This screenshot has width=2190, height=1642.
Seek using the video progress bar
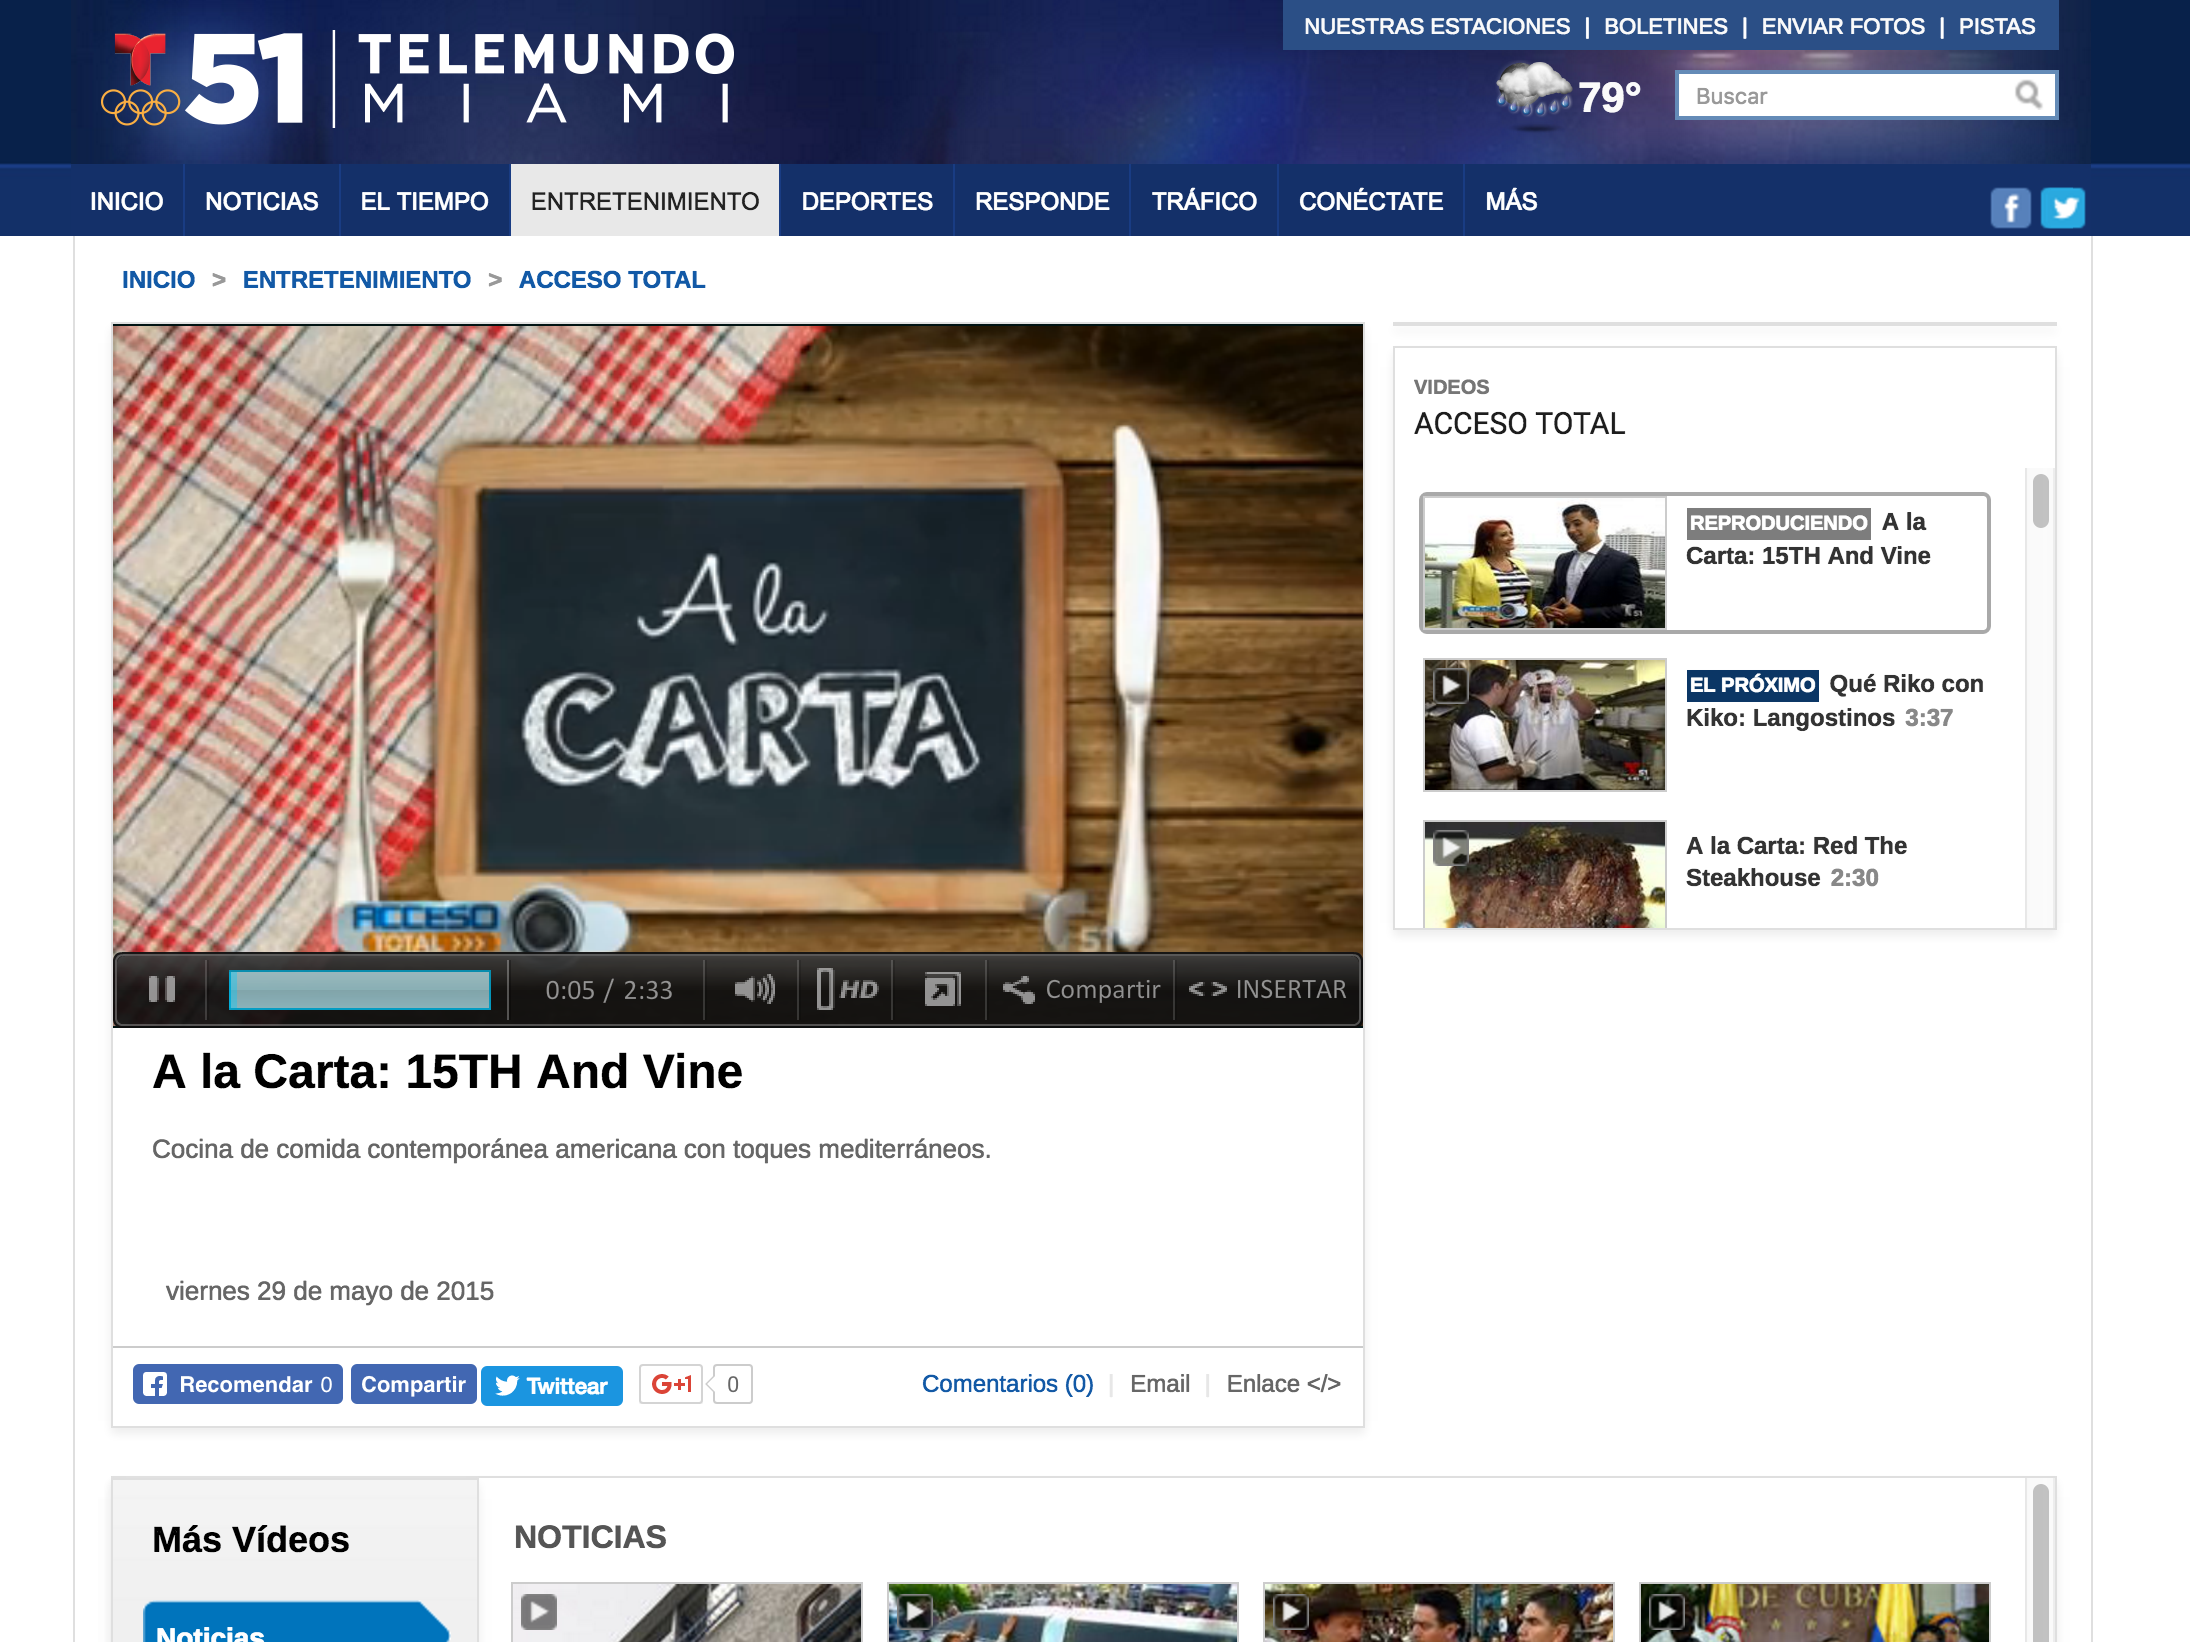click(360, 989)
